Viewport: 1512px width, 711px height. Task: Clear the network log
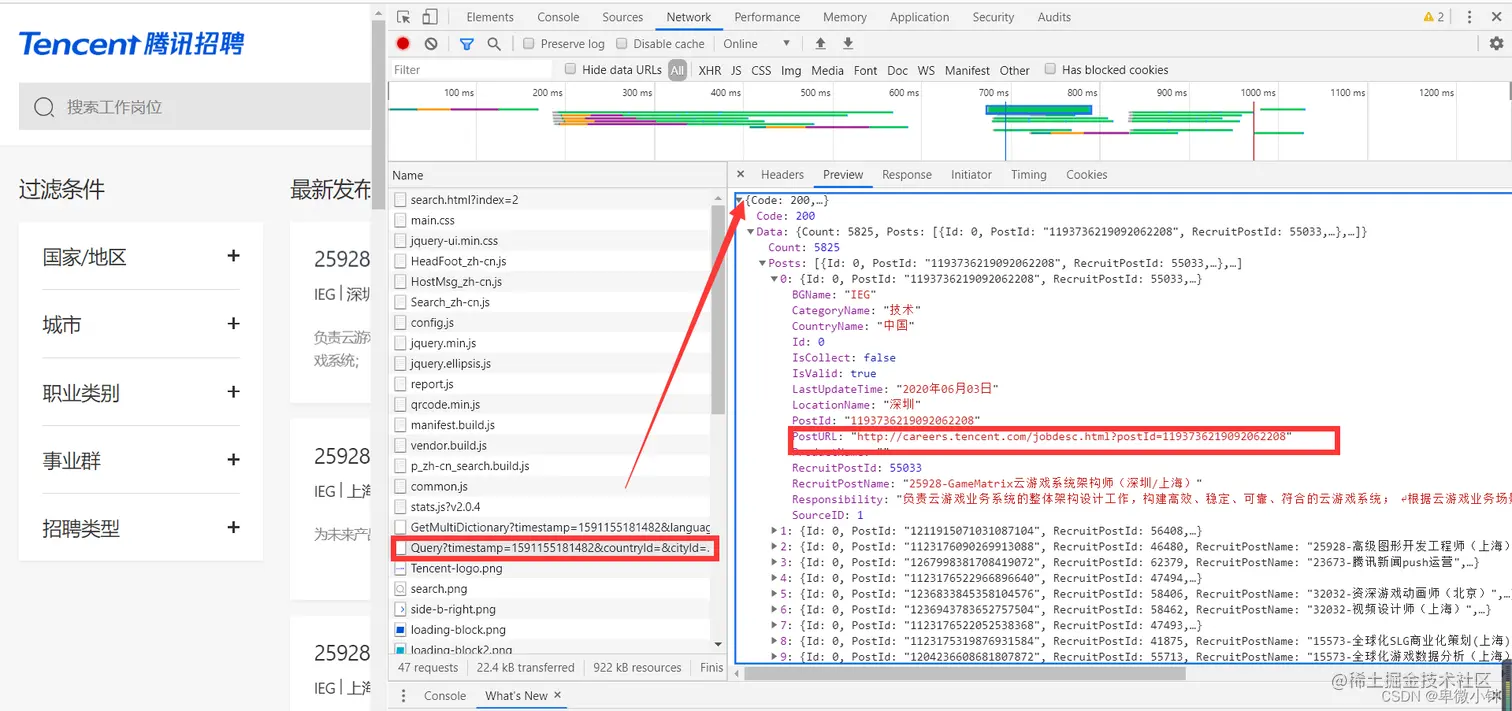click(431, 44)
